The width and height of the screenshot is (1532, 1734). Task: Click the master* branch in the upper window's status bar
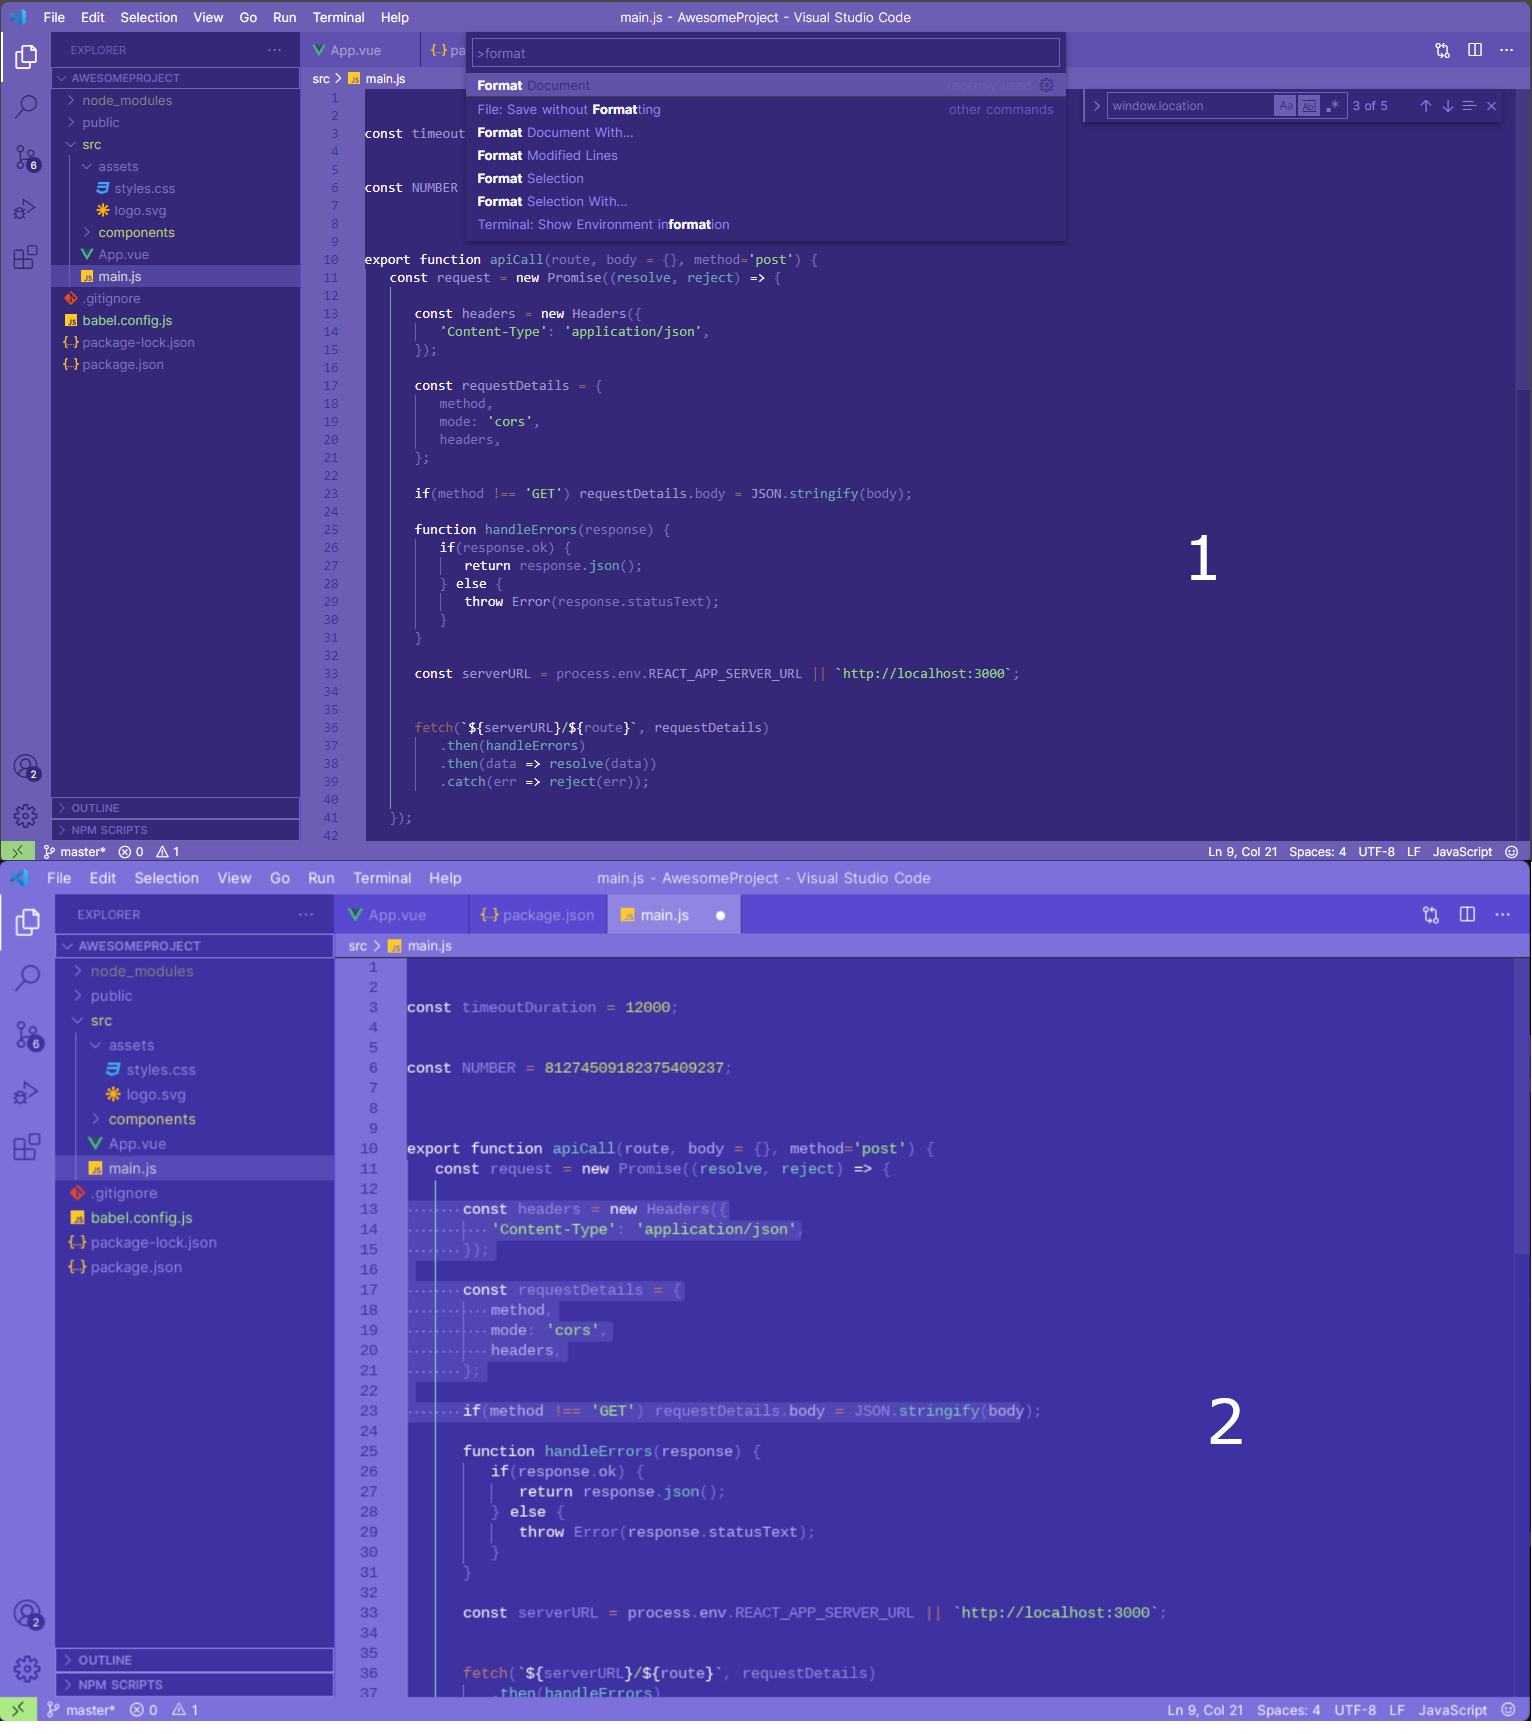tap(75, 852)
